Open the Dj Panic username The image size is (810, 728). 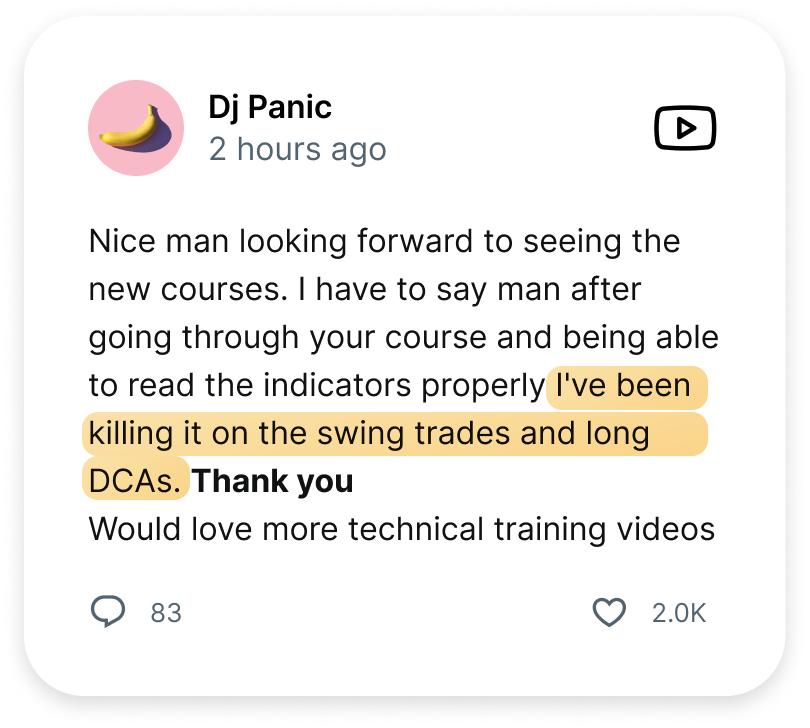click(x=270, y=107)
